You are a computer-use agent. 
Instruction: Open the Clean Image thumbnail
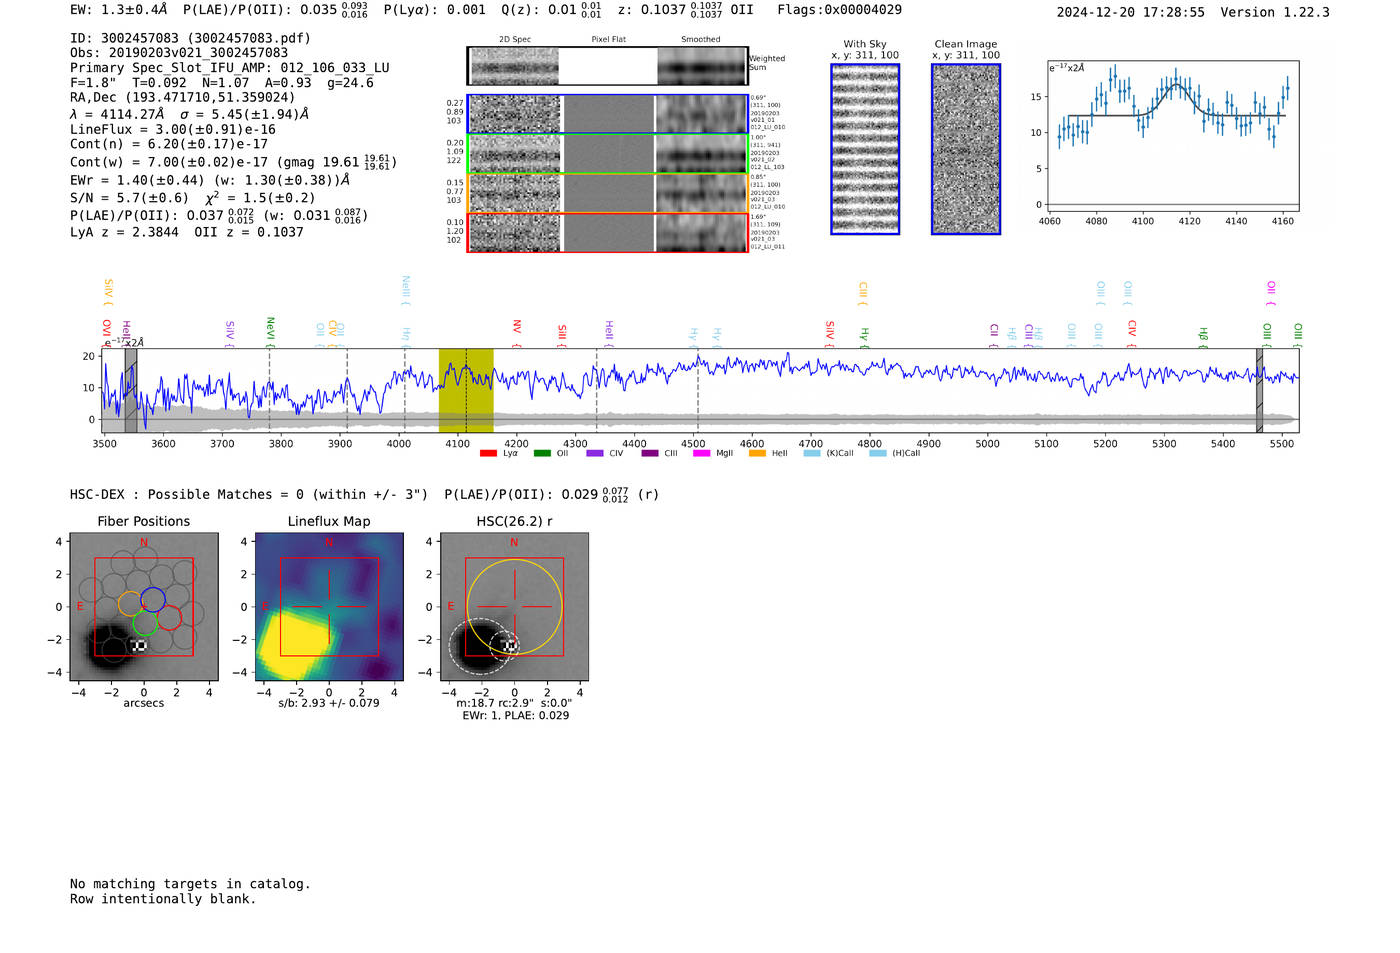(966, 149)
